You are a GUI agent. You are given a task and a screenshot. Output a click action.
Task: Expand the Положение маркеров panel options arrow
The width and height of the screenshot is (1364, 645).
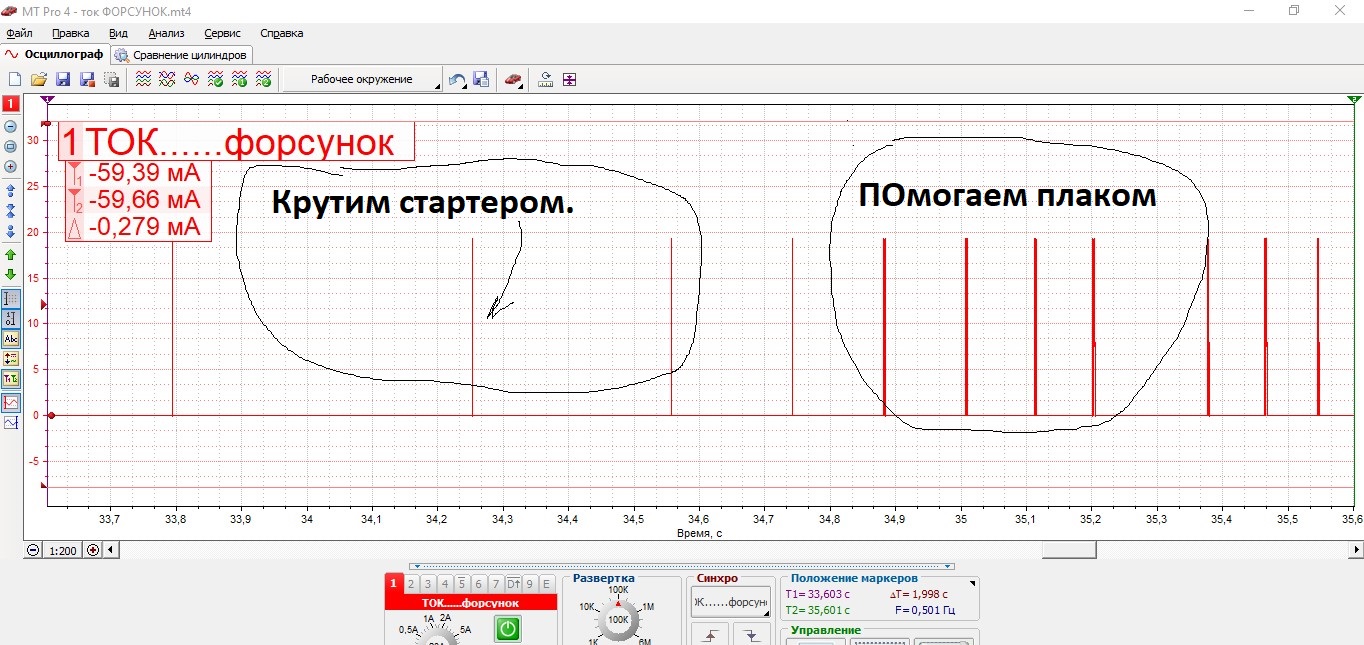point(970,582)
